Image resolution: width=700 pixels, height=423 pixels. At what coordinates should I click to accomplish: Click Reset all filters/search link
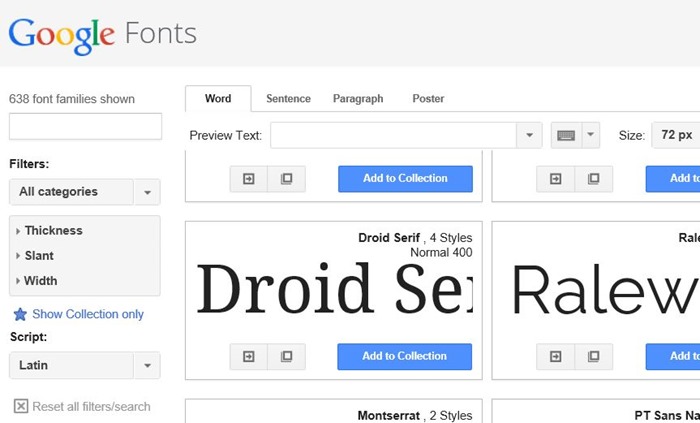tap(92, 406)
